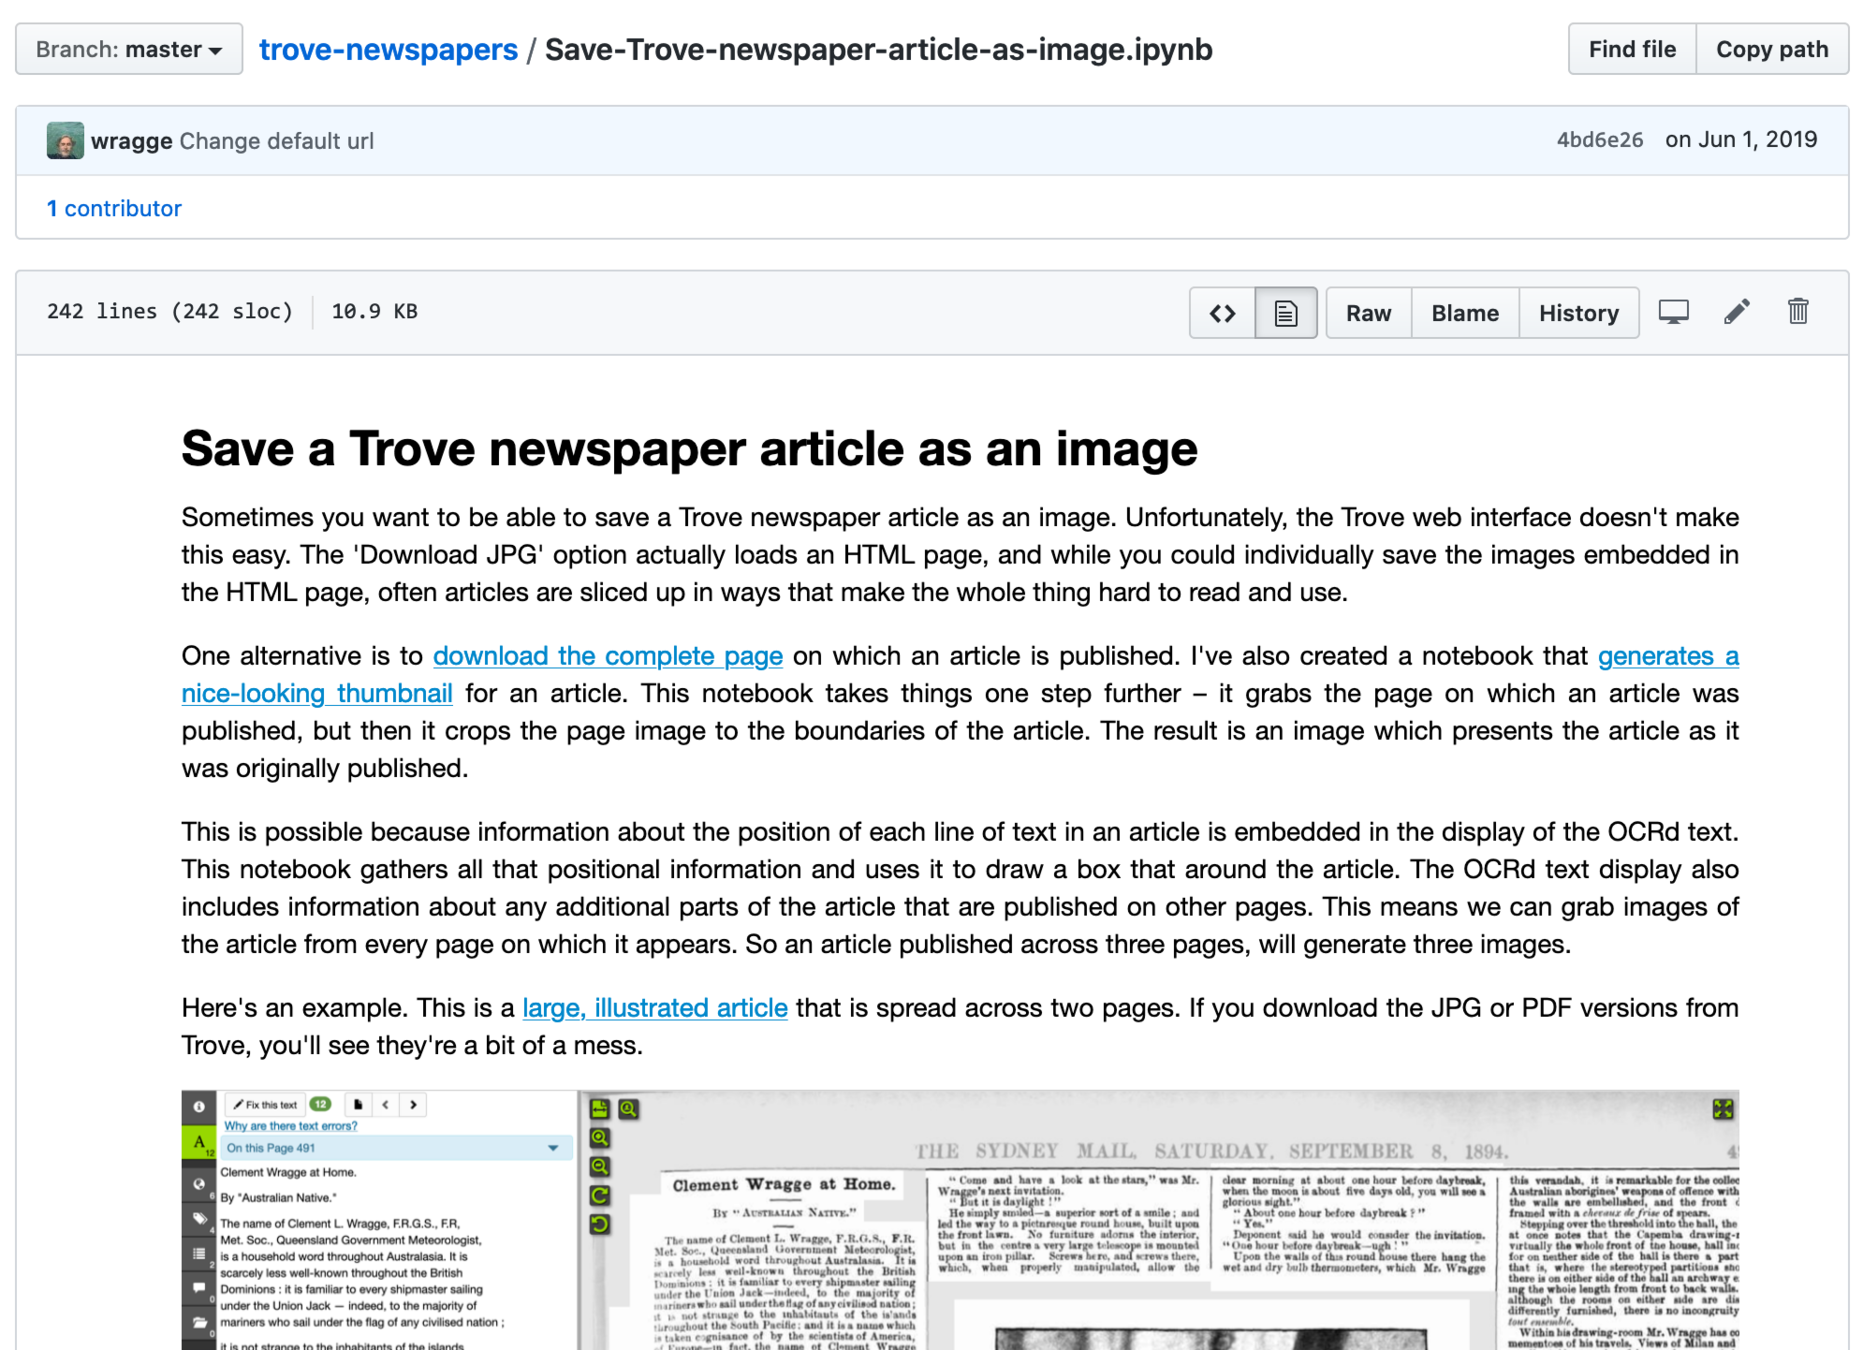Open the file History

pyautogui.click(x=1578, y=313)
